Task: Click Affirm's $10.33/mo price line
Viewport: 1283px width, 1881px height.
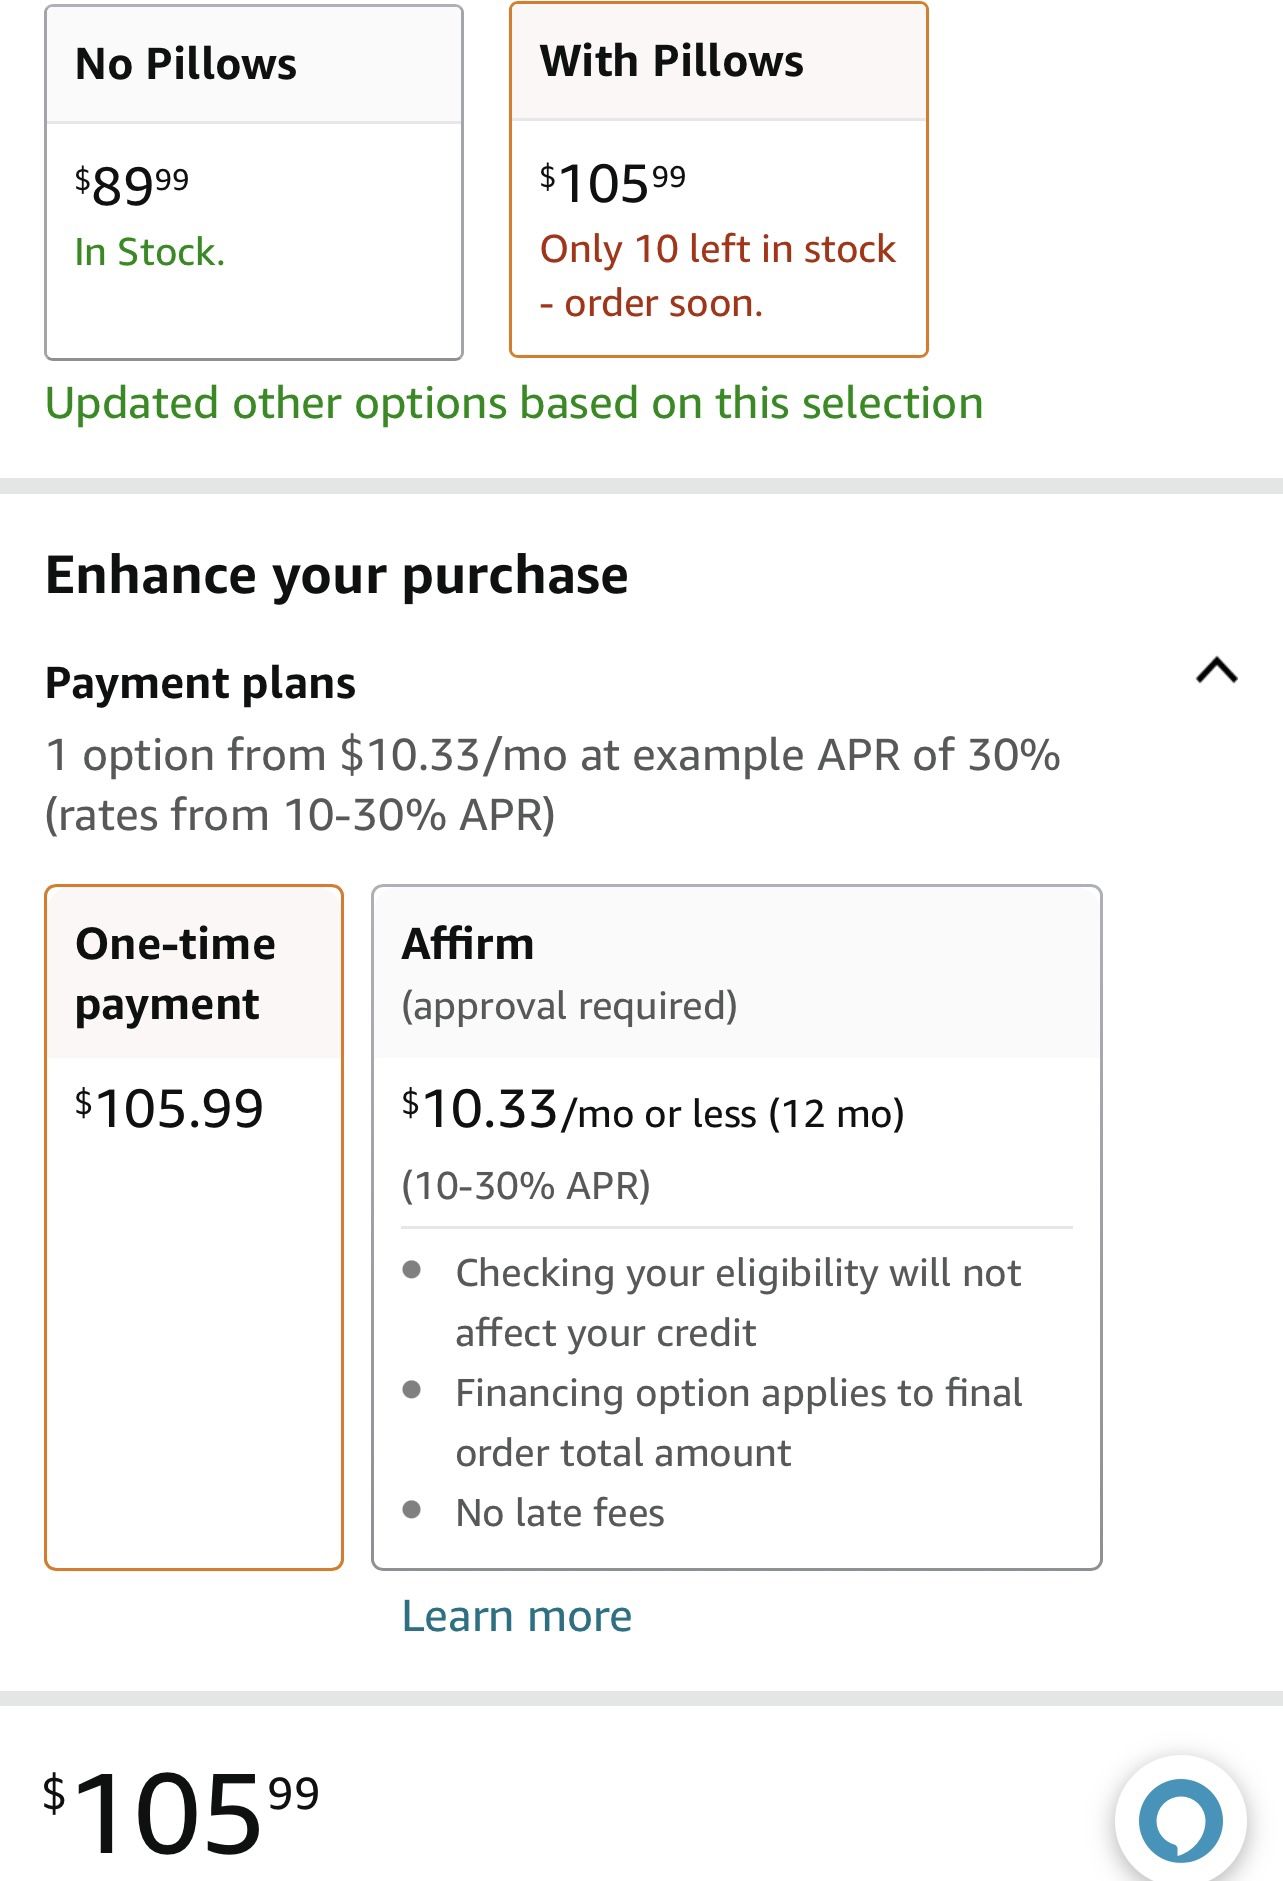Action: point(652,1111)
